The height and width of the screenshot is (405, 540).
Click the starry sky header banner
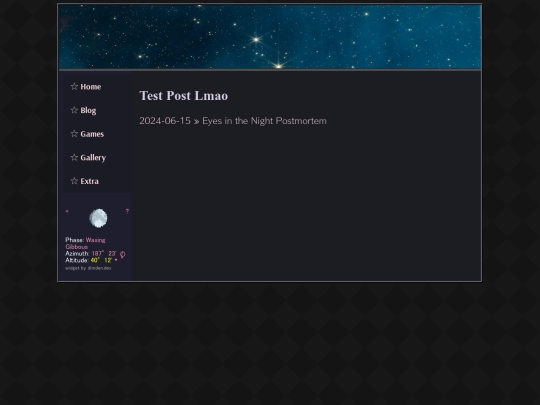pyautogui.click(x=270, y=37)
